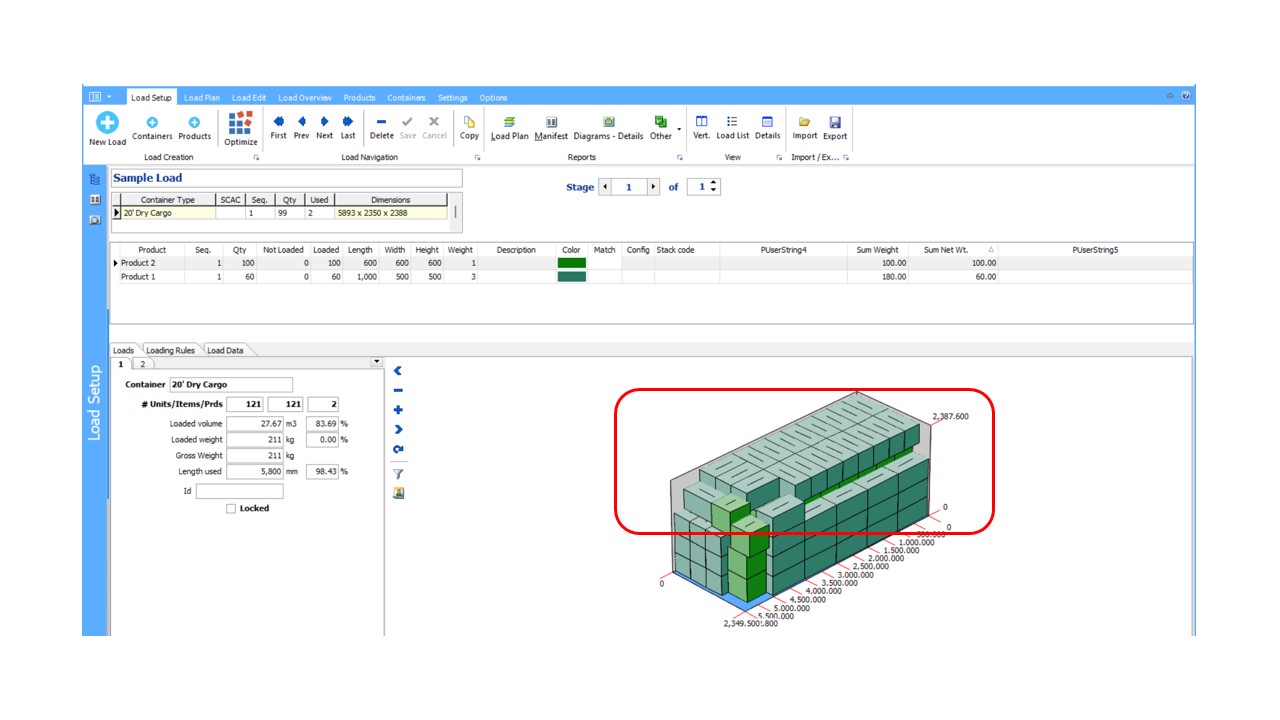The width and height of the screenshot is (1280, 720).
Task: Open the Containers ribbon tab
Action: [x=406, y=98]
